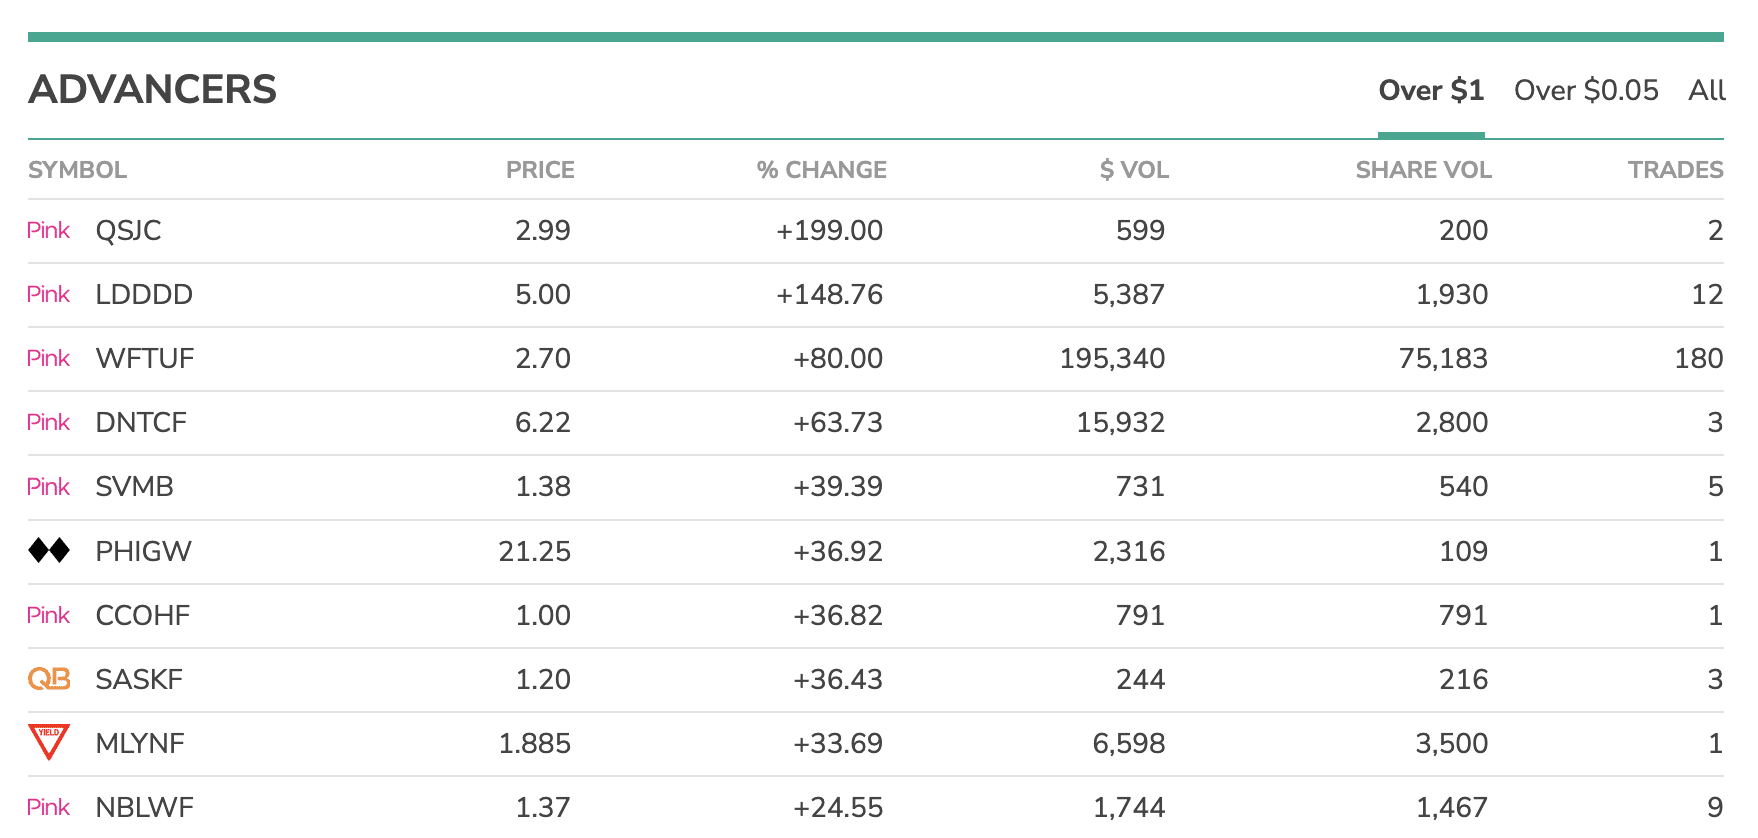The width and height of the screenshot is (1758, 838).
Task: Click the +80.00 percent change value
Action: [838, 358]
